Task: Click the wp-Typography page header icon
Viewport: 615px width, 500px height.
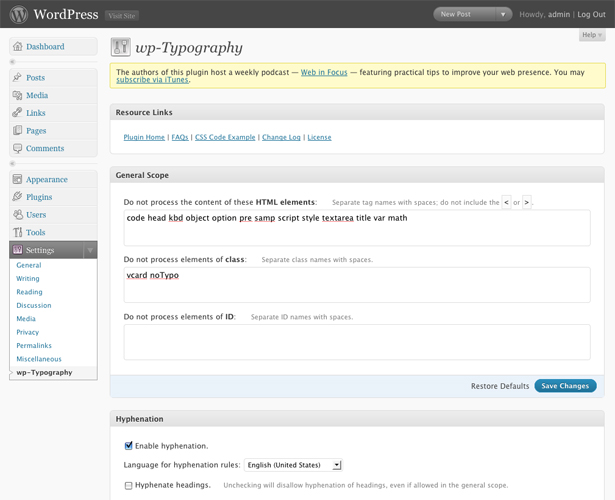Action: (x=120, y=47)
